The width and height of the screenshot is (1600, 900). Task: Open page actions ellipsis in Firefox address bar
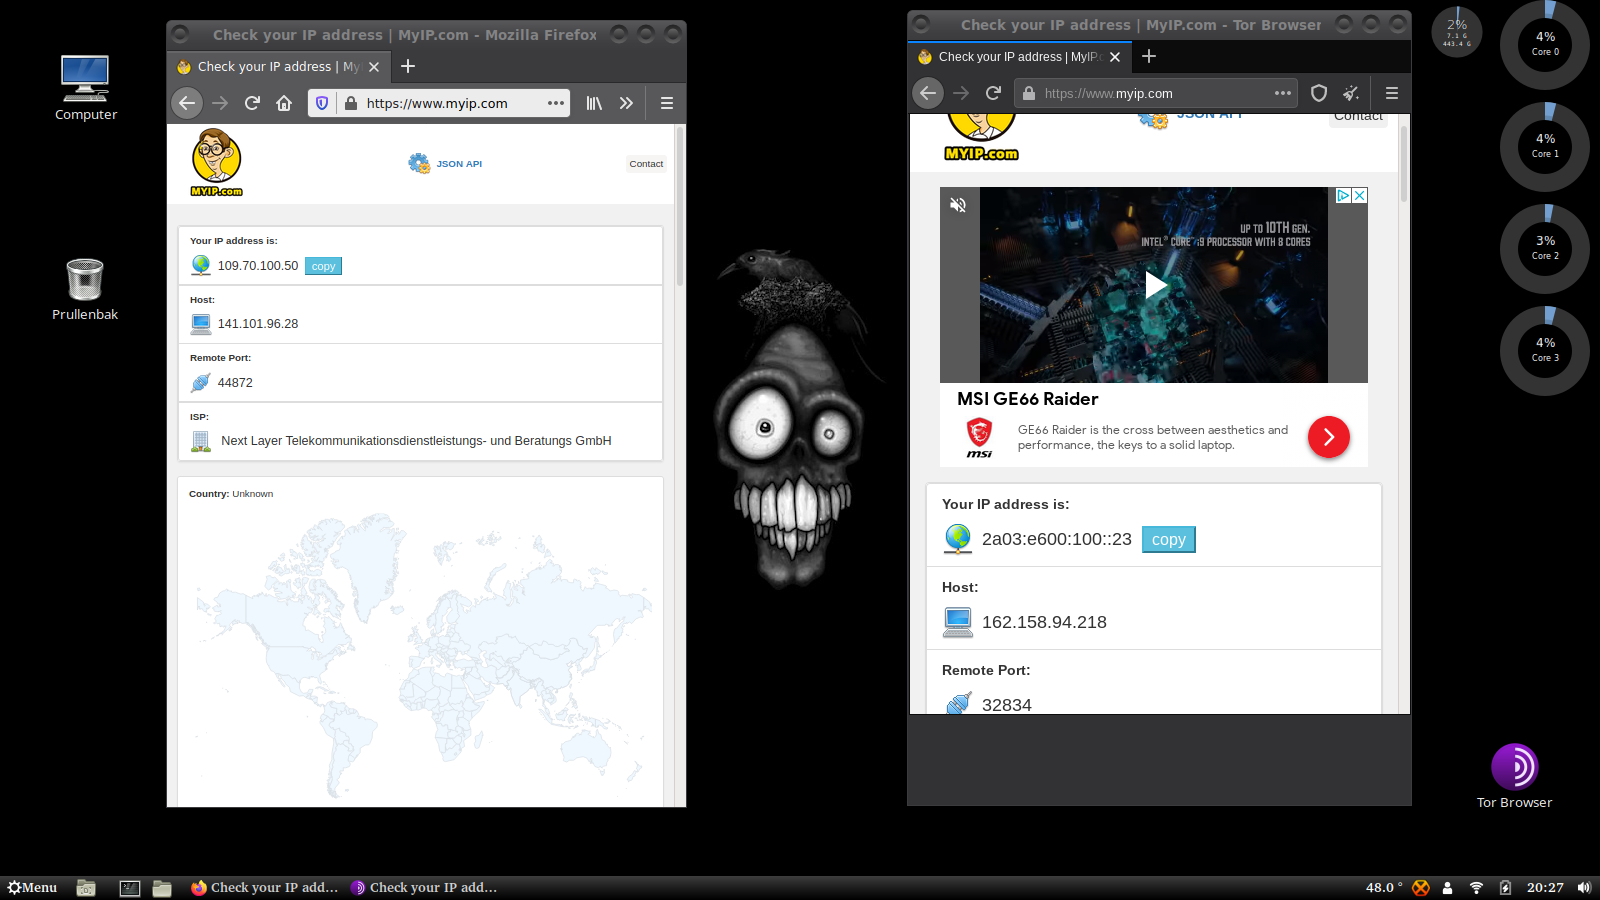point(556,103)
